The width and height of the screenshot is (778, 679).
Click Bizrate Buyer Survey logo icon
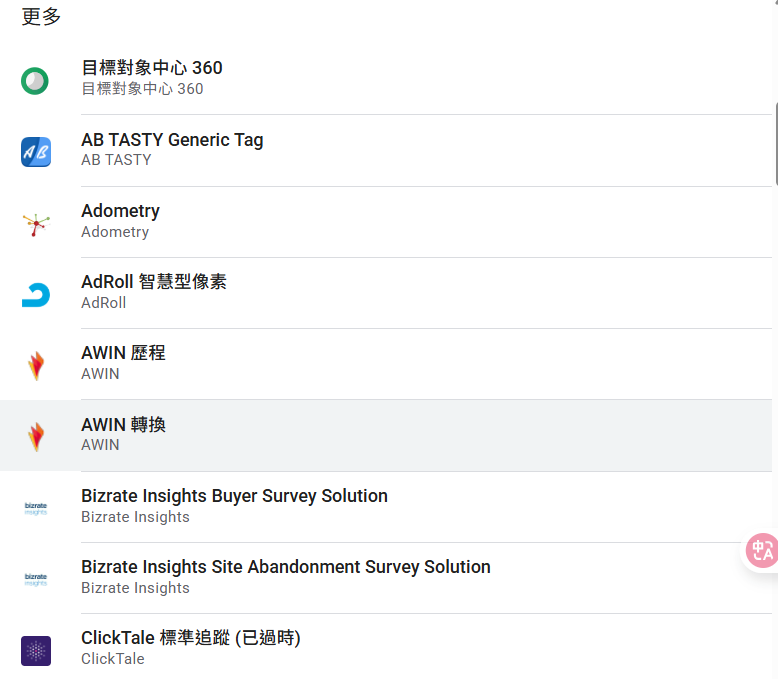tap(36, 508)
